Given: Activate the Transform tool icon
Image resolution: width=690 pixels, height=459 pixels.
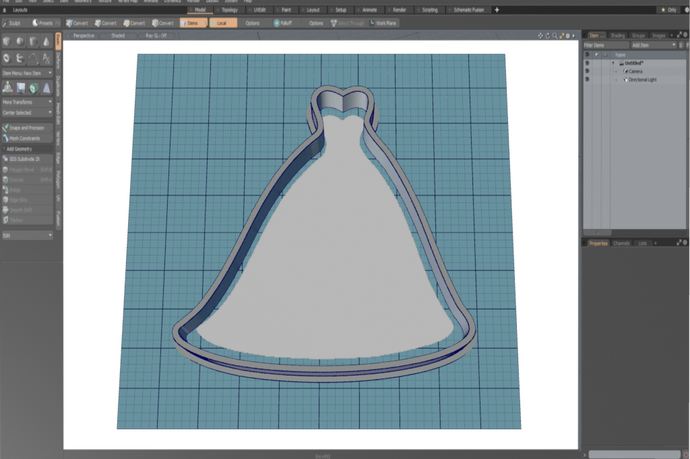Looking at the screenshot, I should click(x=7, y=88).
